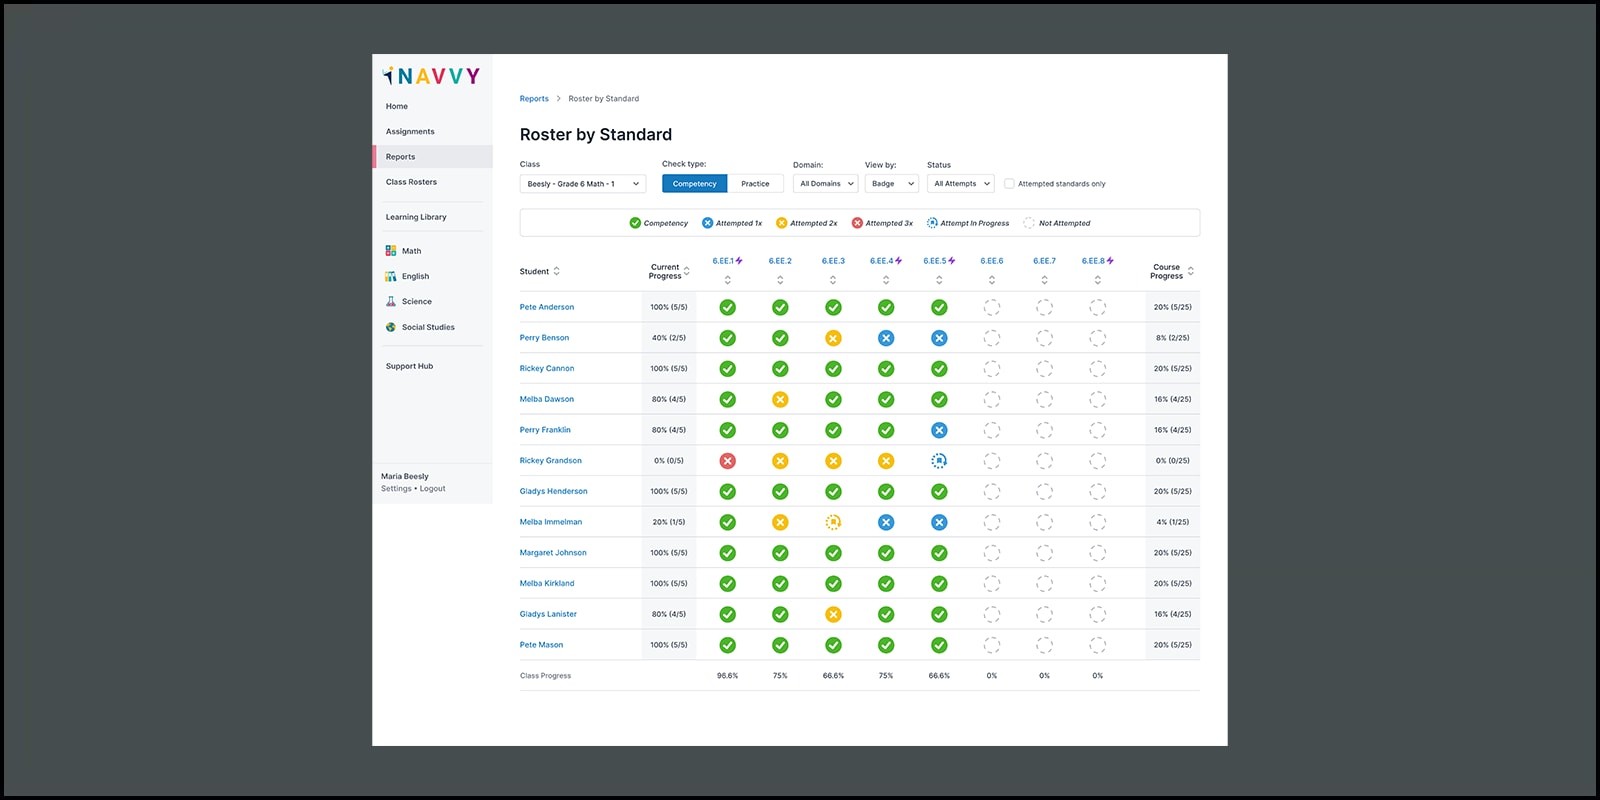
Task: Click Perry Franklin's blue 6.EE.5 badge
Action: pyautogui.click(x=939, y=430)
